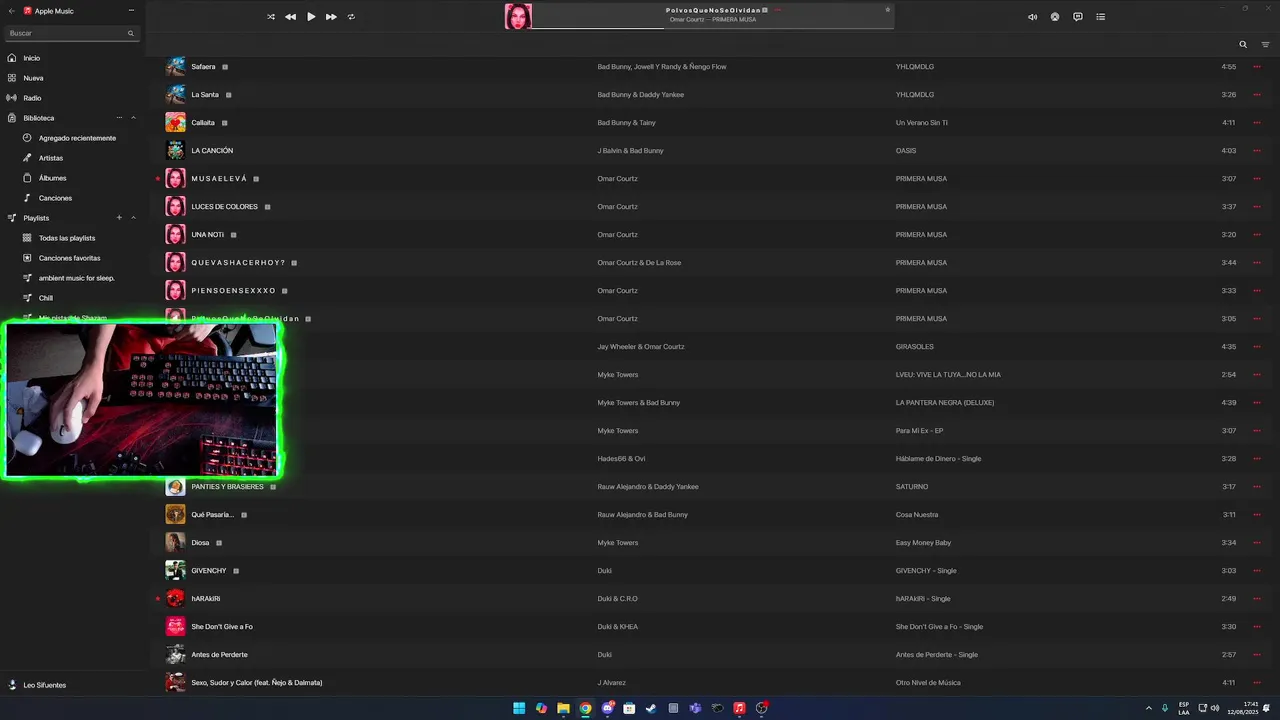The height and width of the screenshot is (720, 1280).
Task: Click the Buscar search field
Action: pyautogui.click(x=70, y=33)
